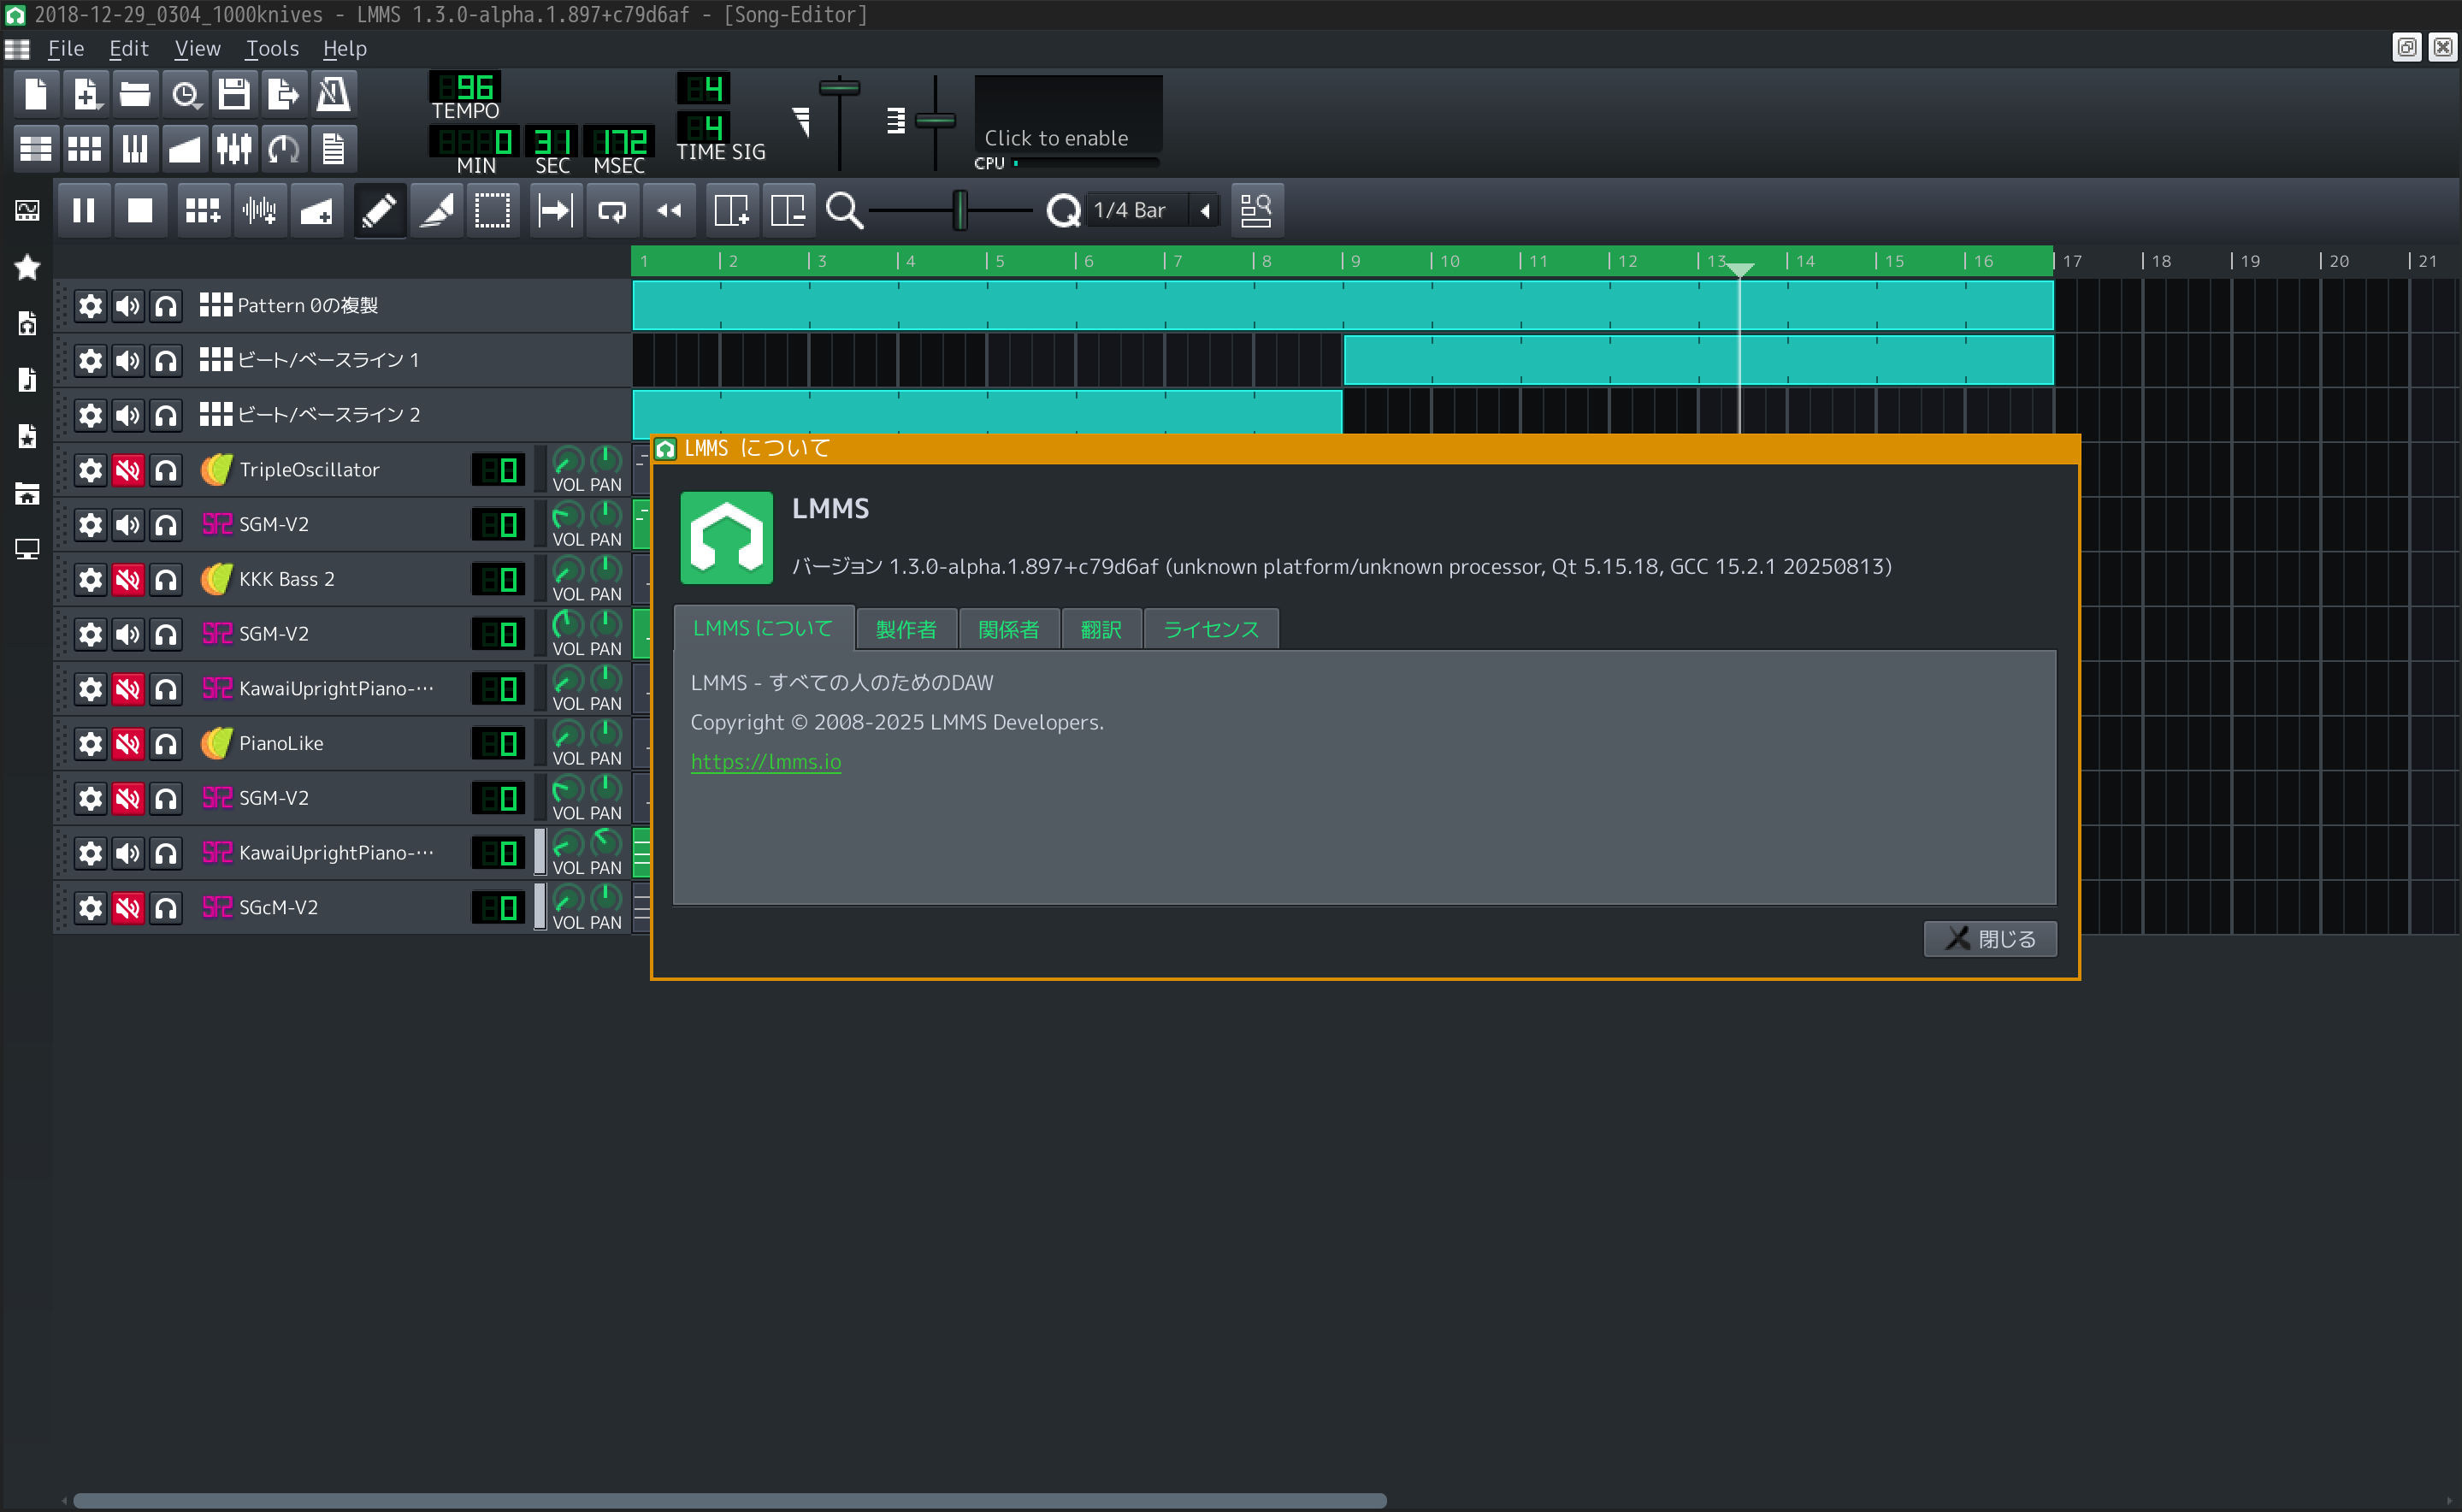Adjust the horizontal zoom slider
The height and width of the screenshot is (1512, 2462).
pyautogui.click(x=951, y=210)
